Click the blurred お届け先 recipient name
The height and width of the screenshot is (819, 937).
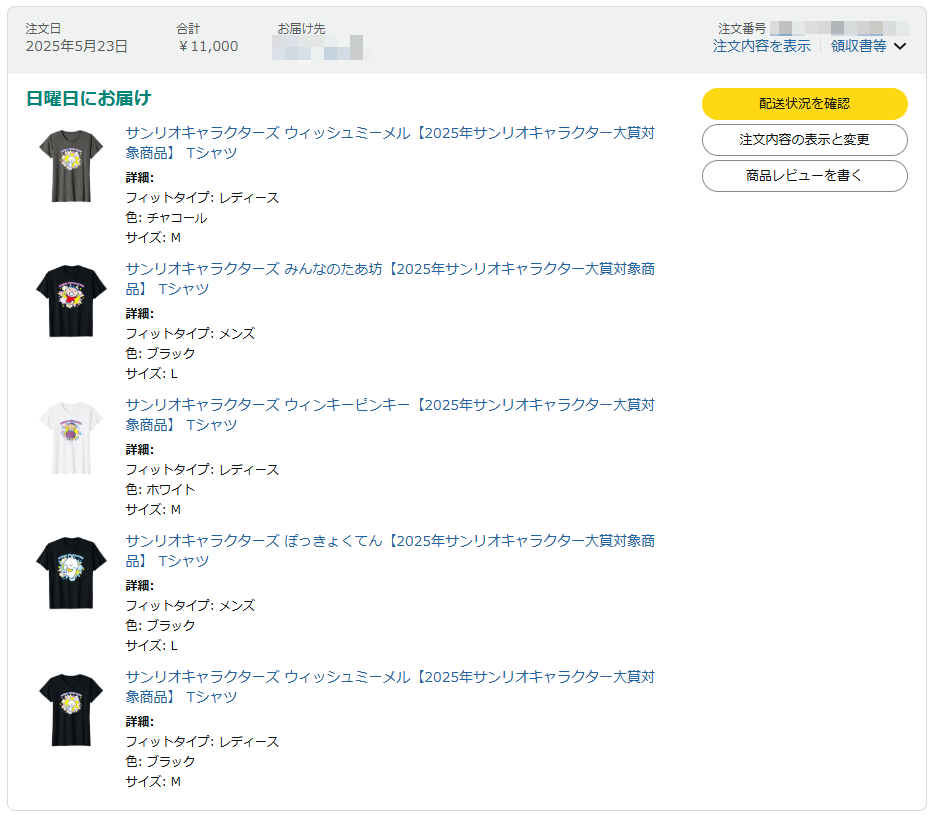point(318,48)
